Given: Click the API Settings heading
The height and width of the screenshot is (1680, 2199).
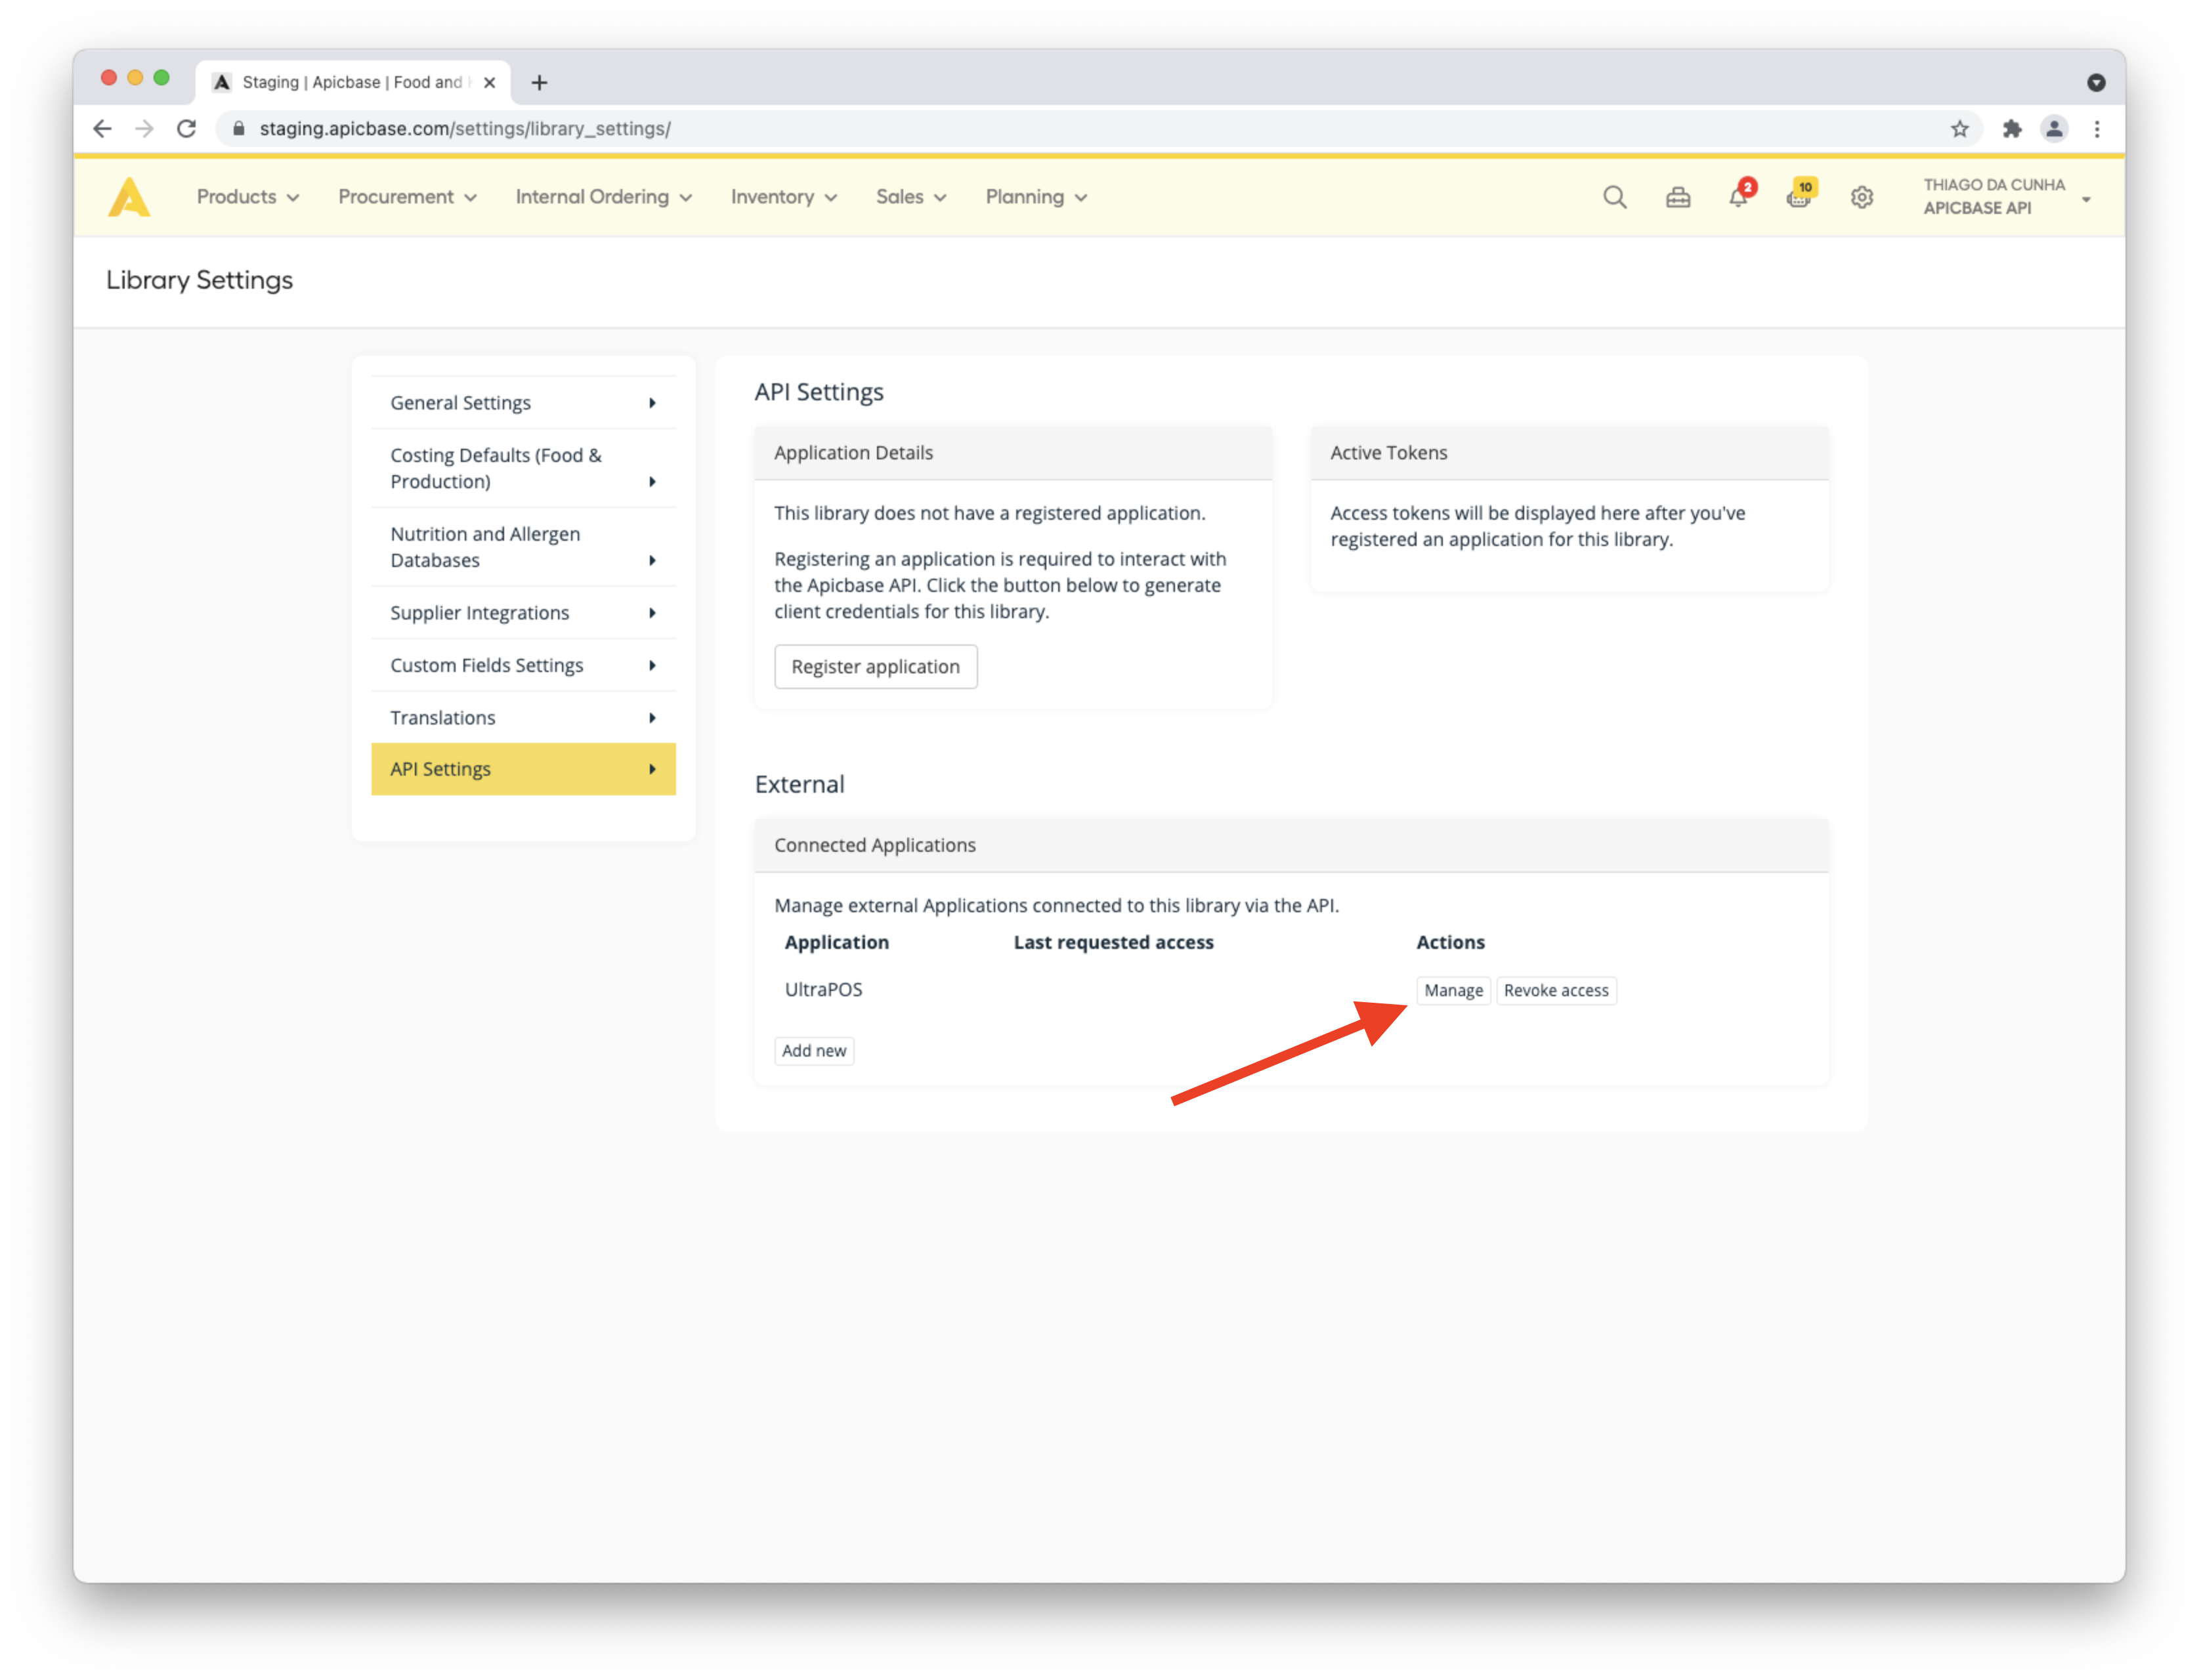Looking at the screenshot, I should click(819, 392).
